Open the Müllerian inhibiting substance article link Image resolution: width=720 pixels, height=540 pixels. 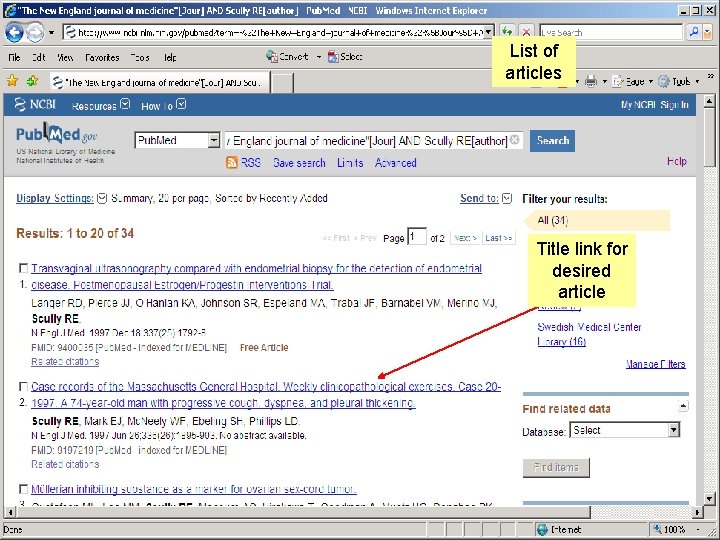[x=194, y=489]
